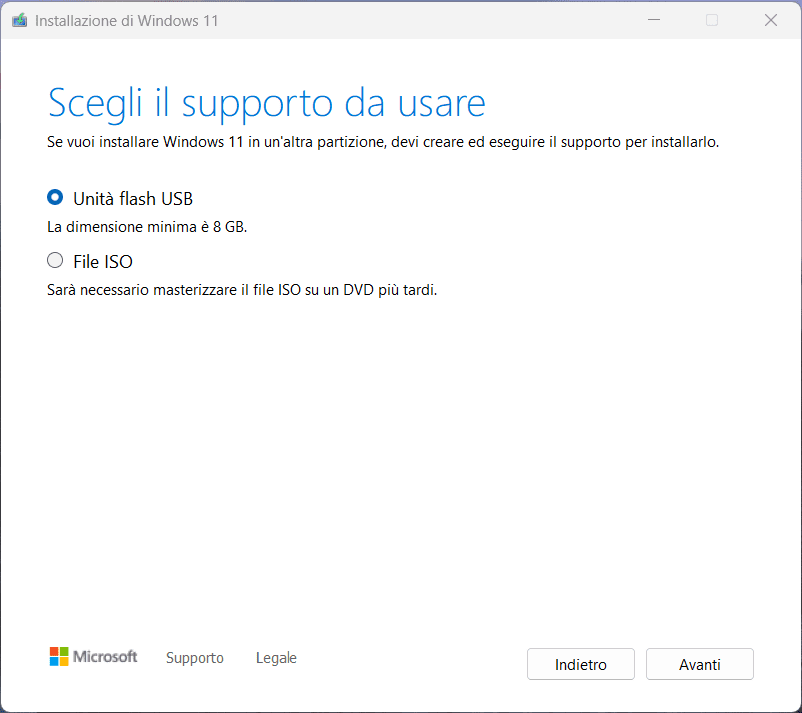
Task: Click the instruction text about installing on another partition
Action: point(383,142)
